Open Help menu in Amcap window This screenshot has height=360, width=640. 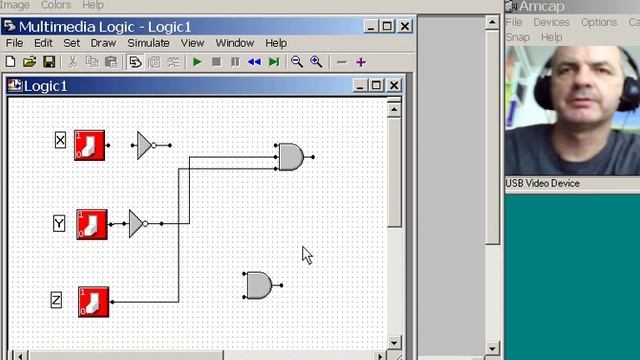click(x=551, y=37)
